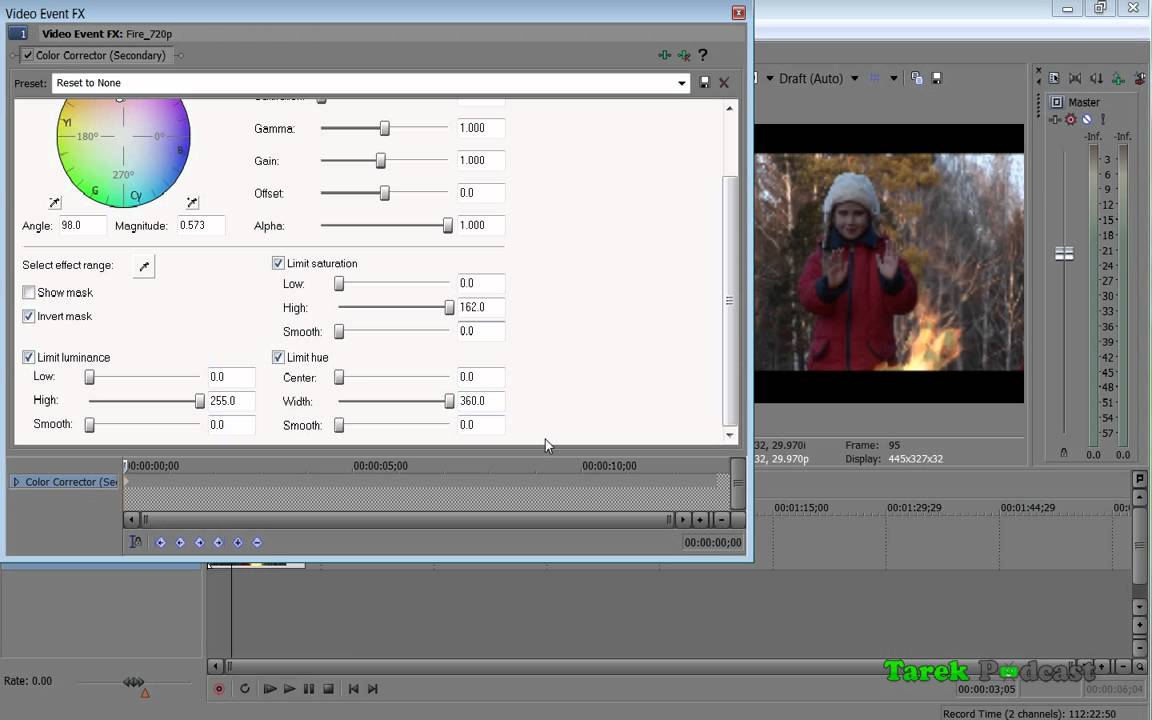Image resolution: width=1152 pixels, height=720 pixels.
Task: Remove selected plug-in from chain
Action: coord(684,55)
